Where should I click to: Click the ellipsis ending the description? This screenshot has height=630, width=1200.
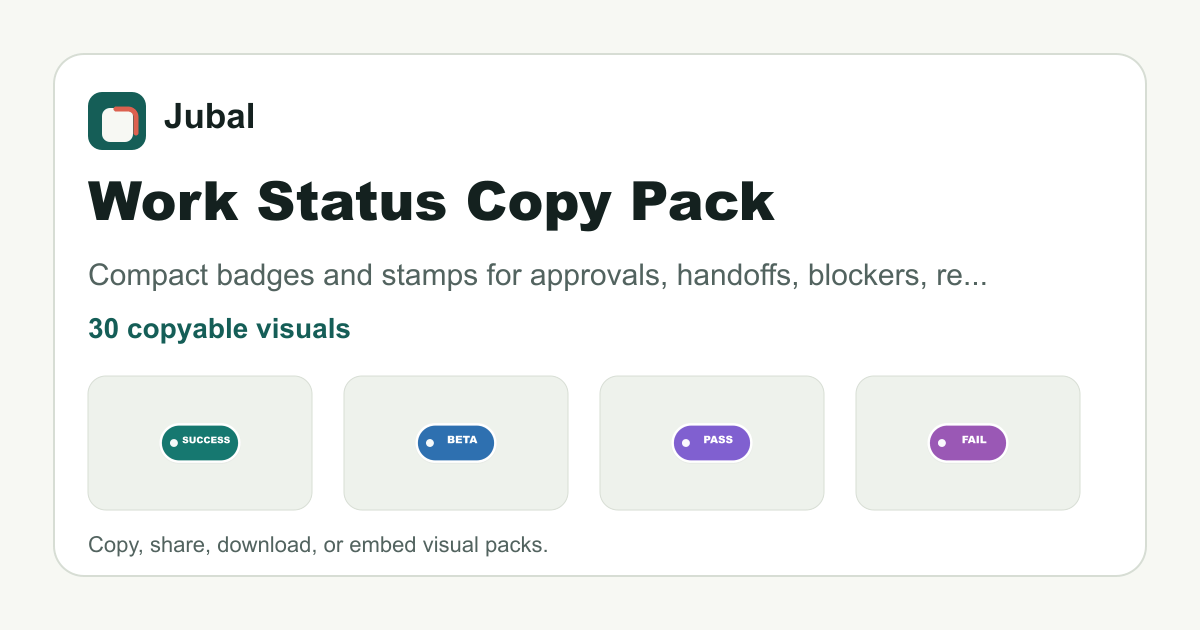coord(978,282)
